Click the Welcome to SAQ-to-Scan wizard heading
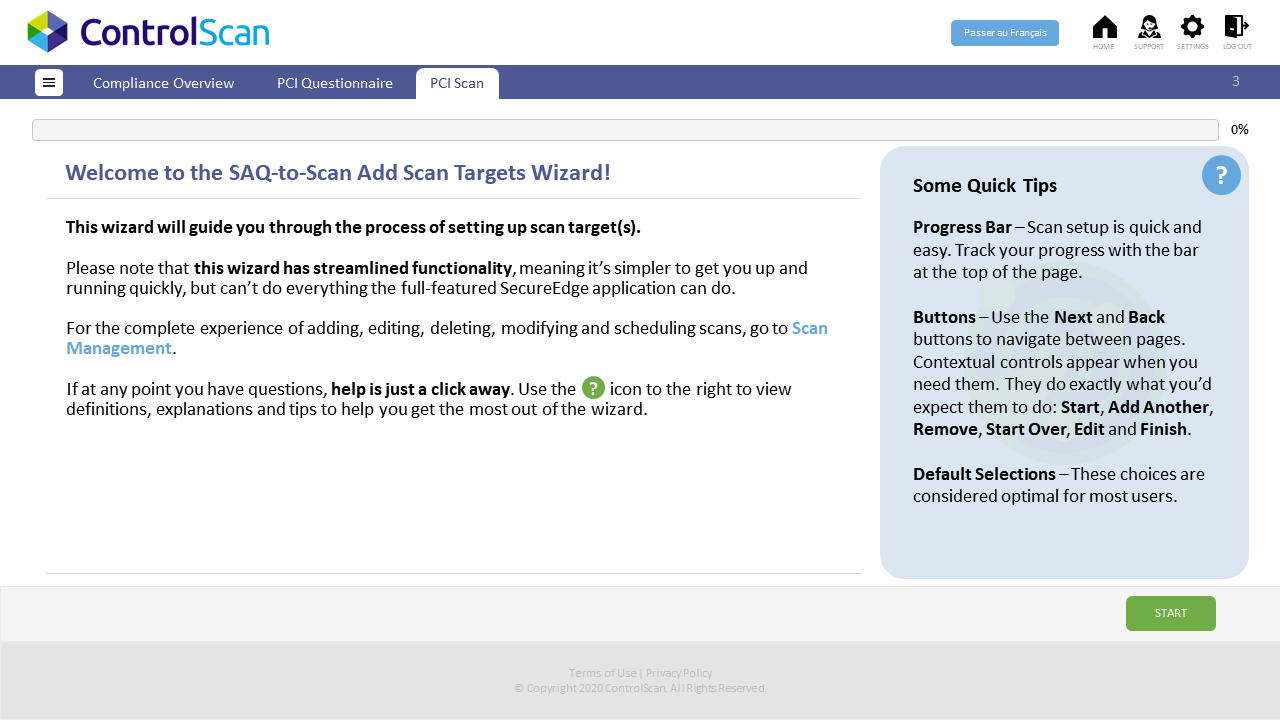 tap(338, 172)
